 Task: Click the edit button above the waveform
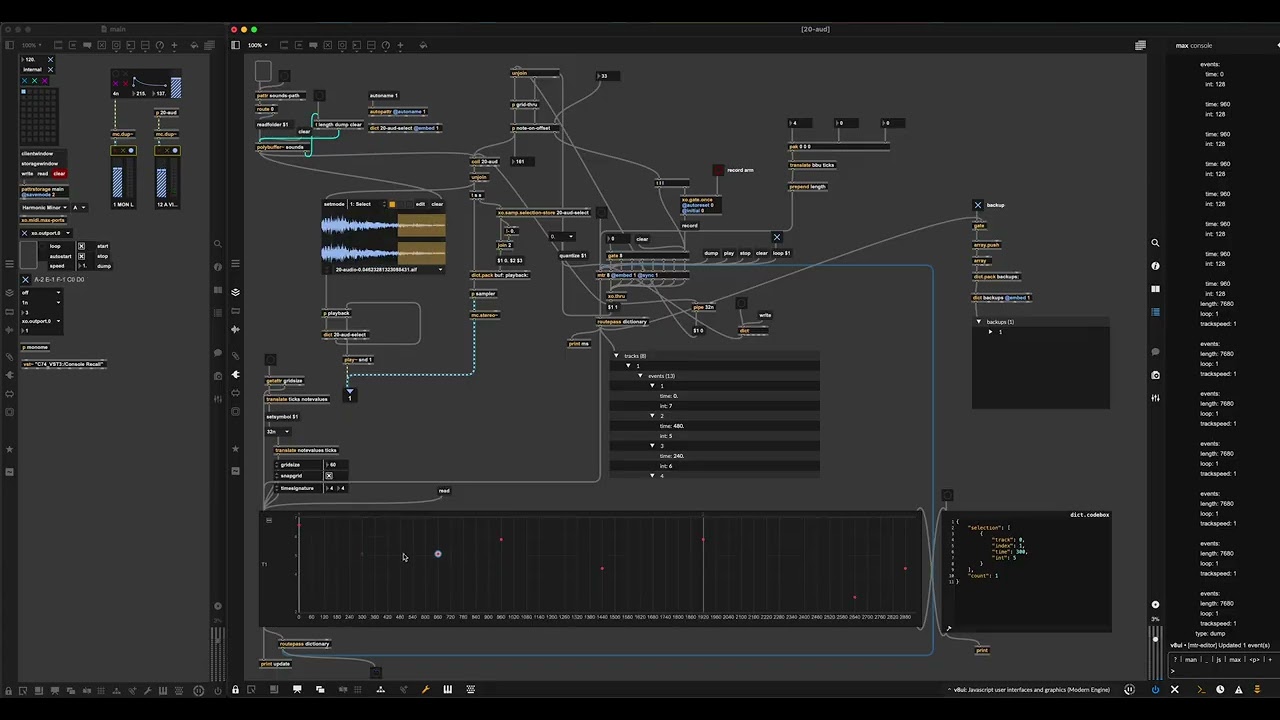(x=420, y=204)
